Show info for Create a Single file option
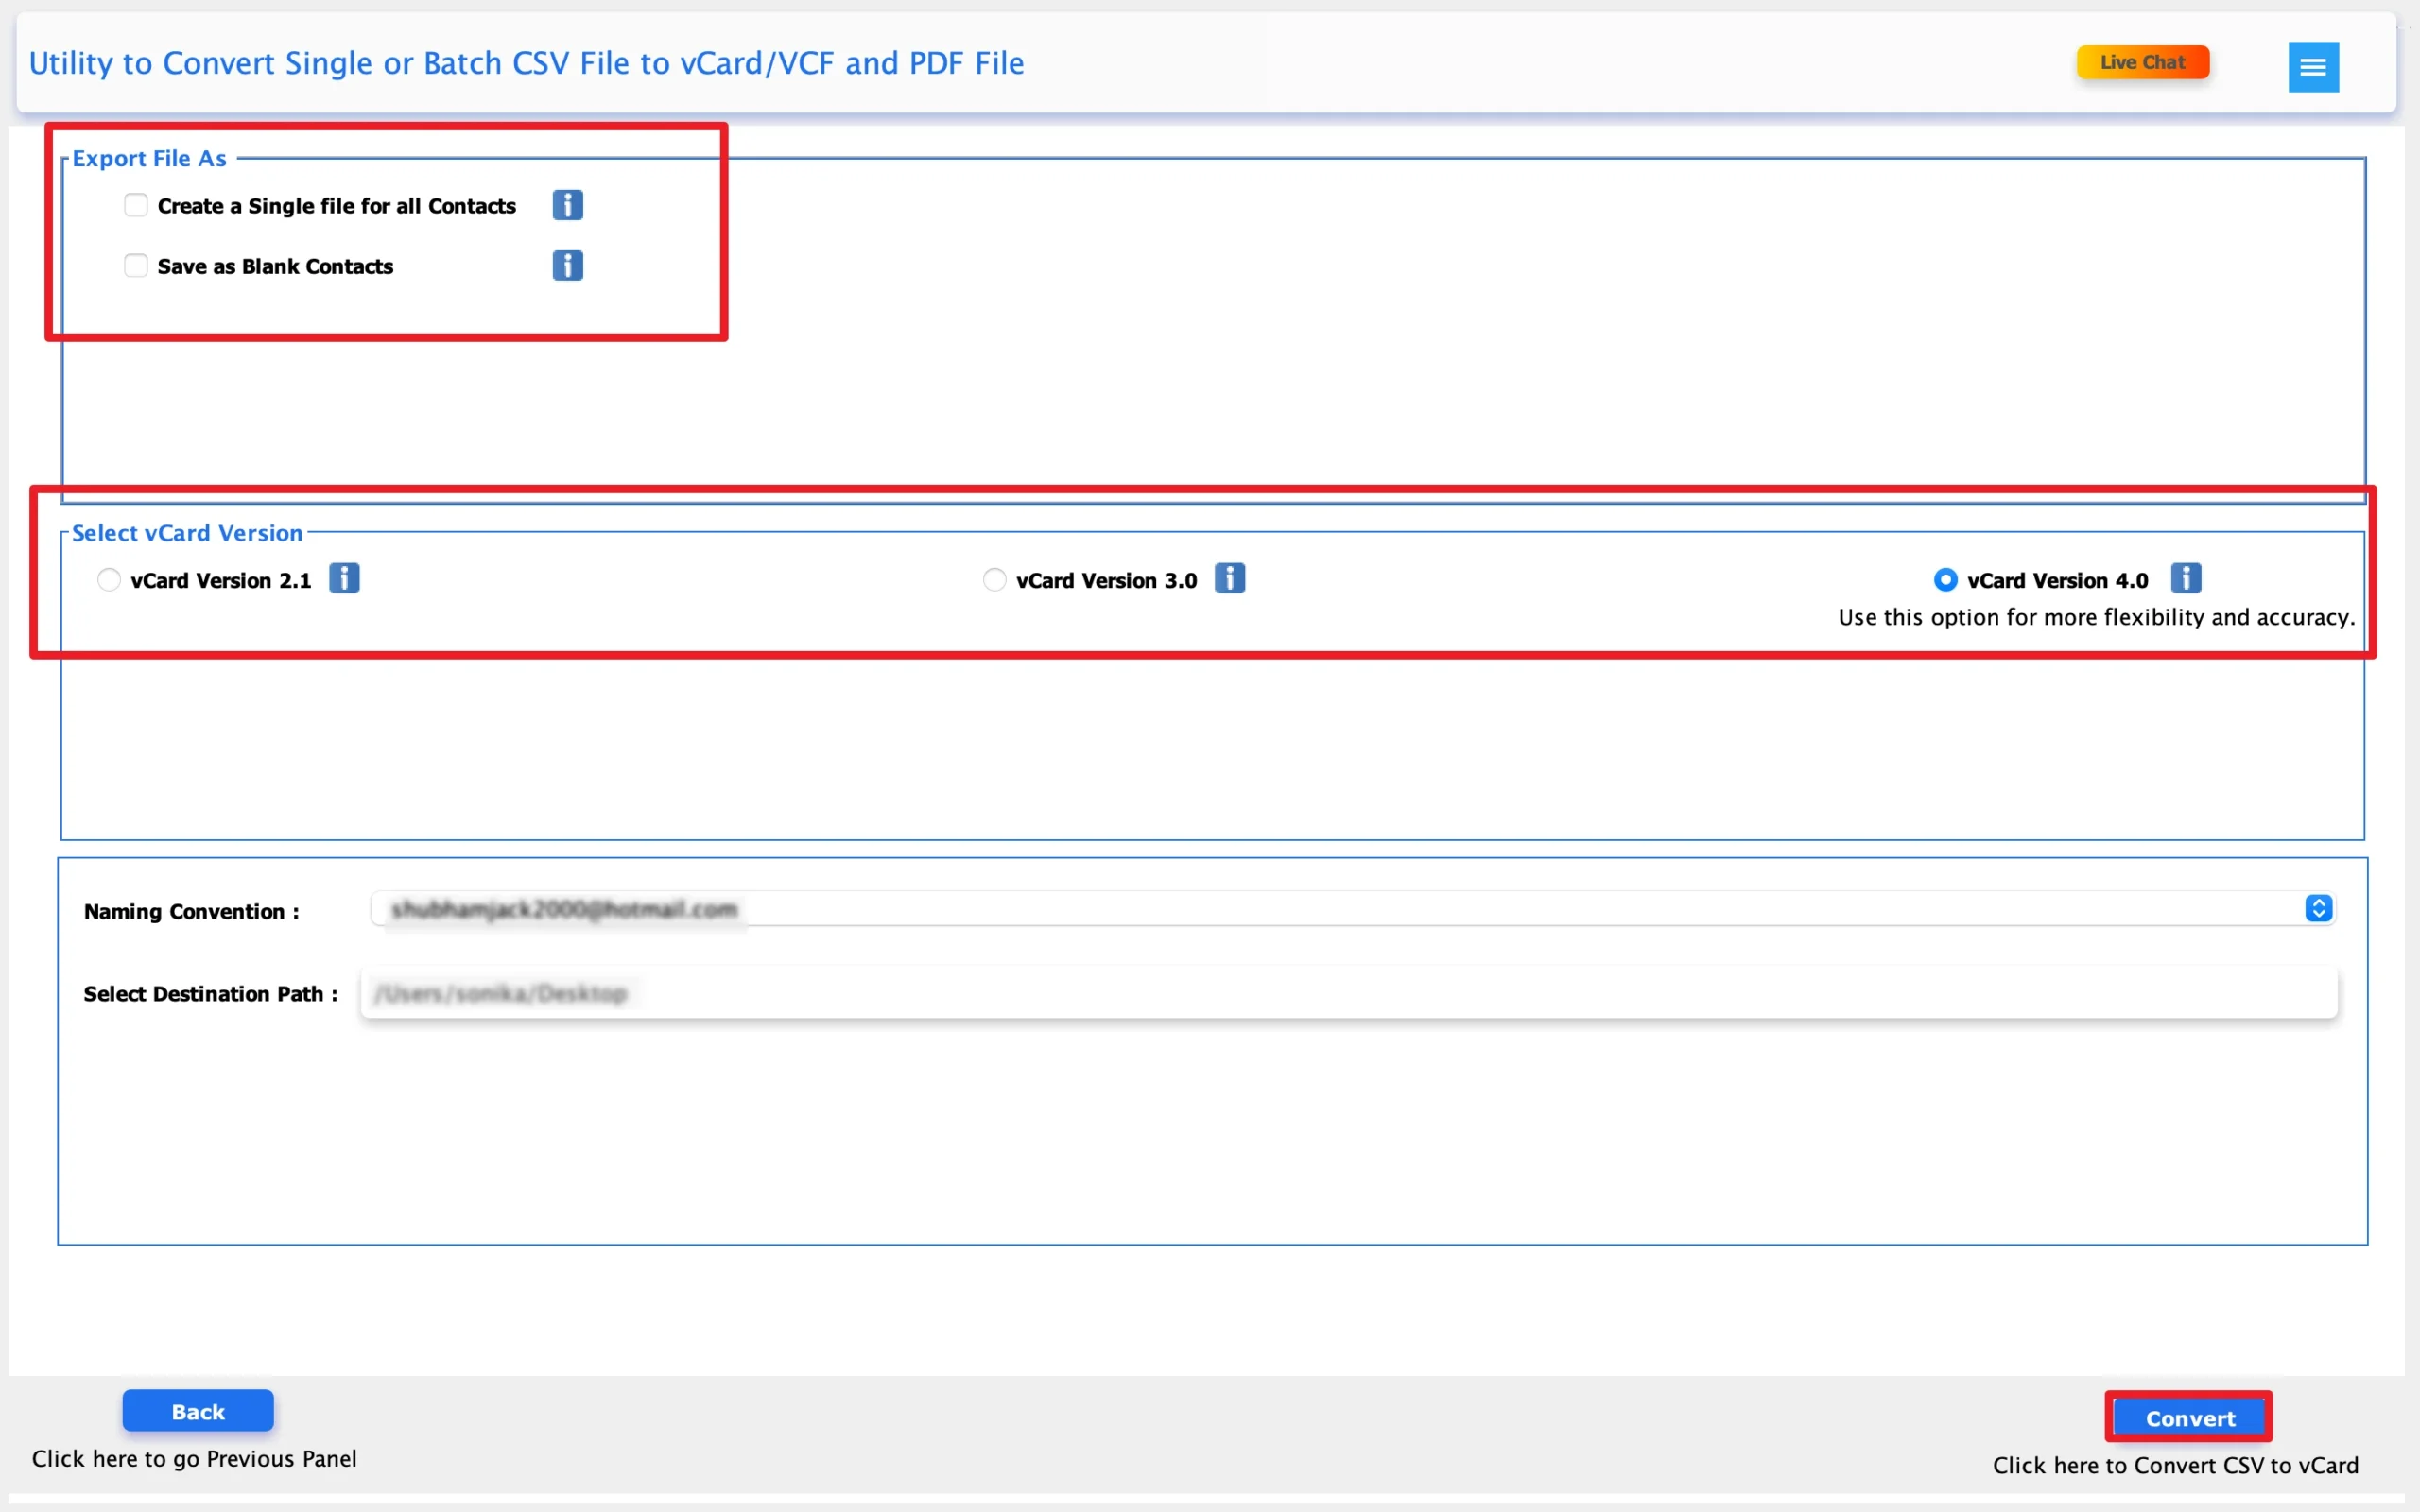The image size is (2420, 1512). click(567, 205)
